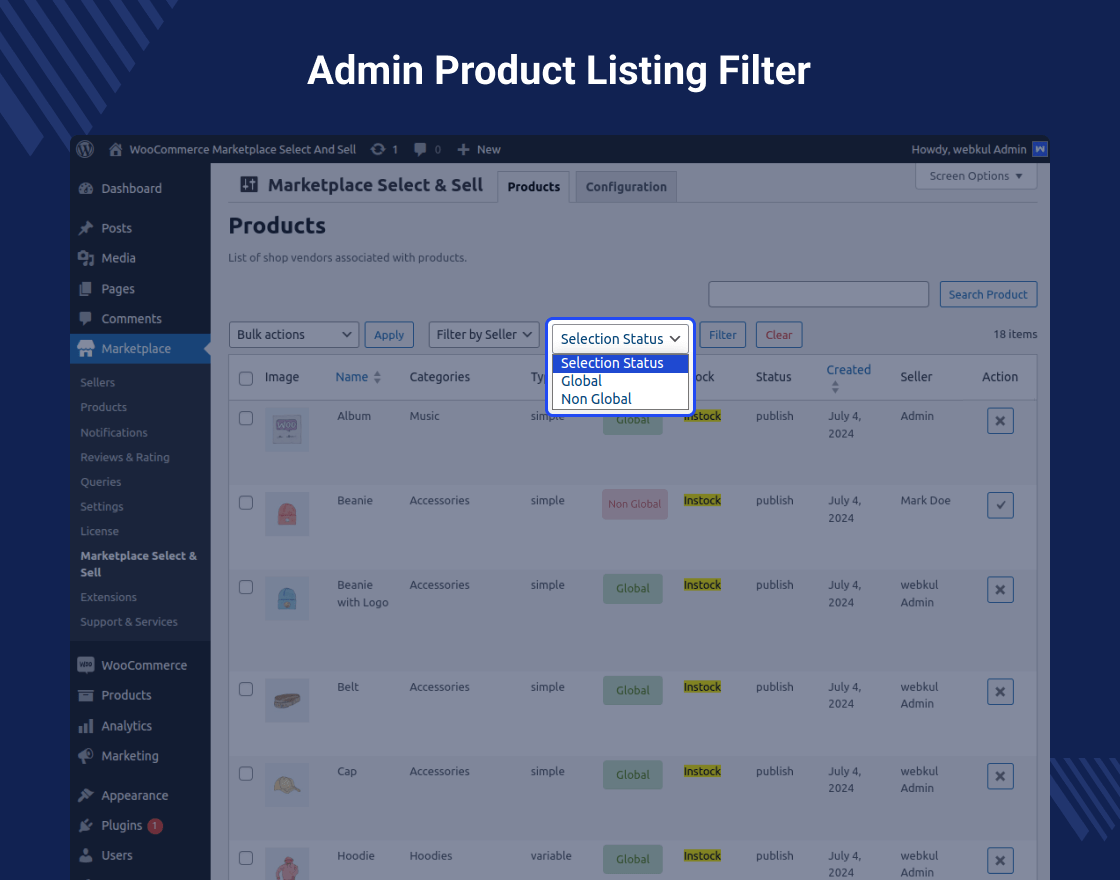Check the Beanie with Logo checkbox
Screen dimensions: 1120x880
[246, 587]
